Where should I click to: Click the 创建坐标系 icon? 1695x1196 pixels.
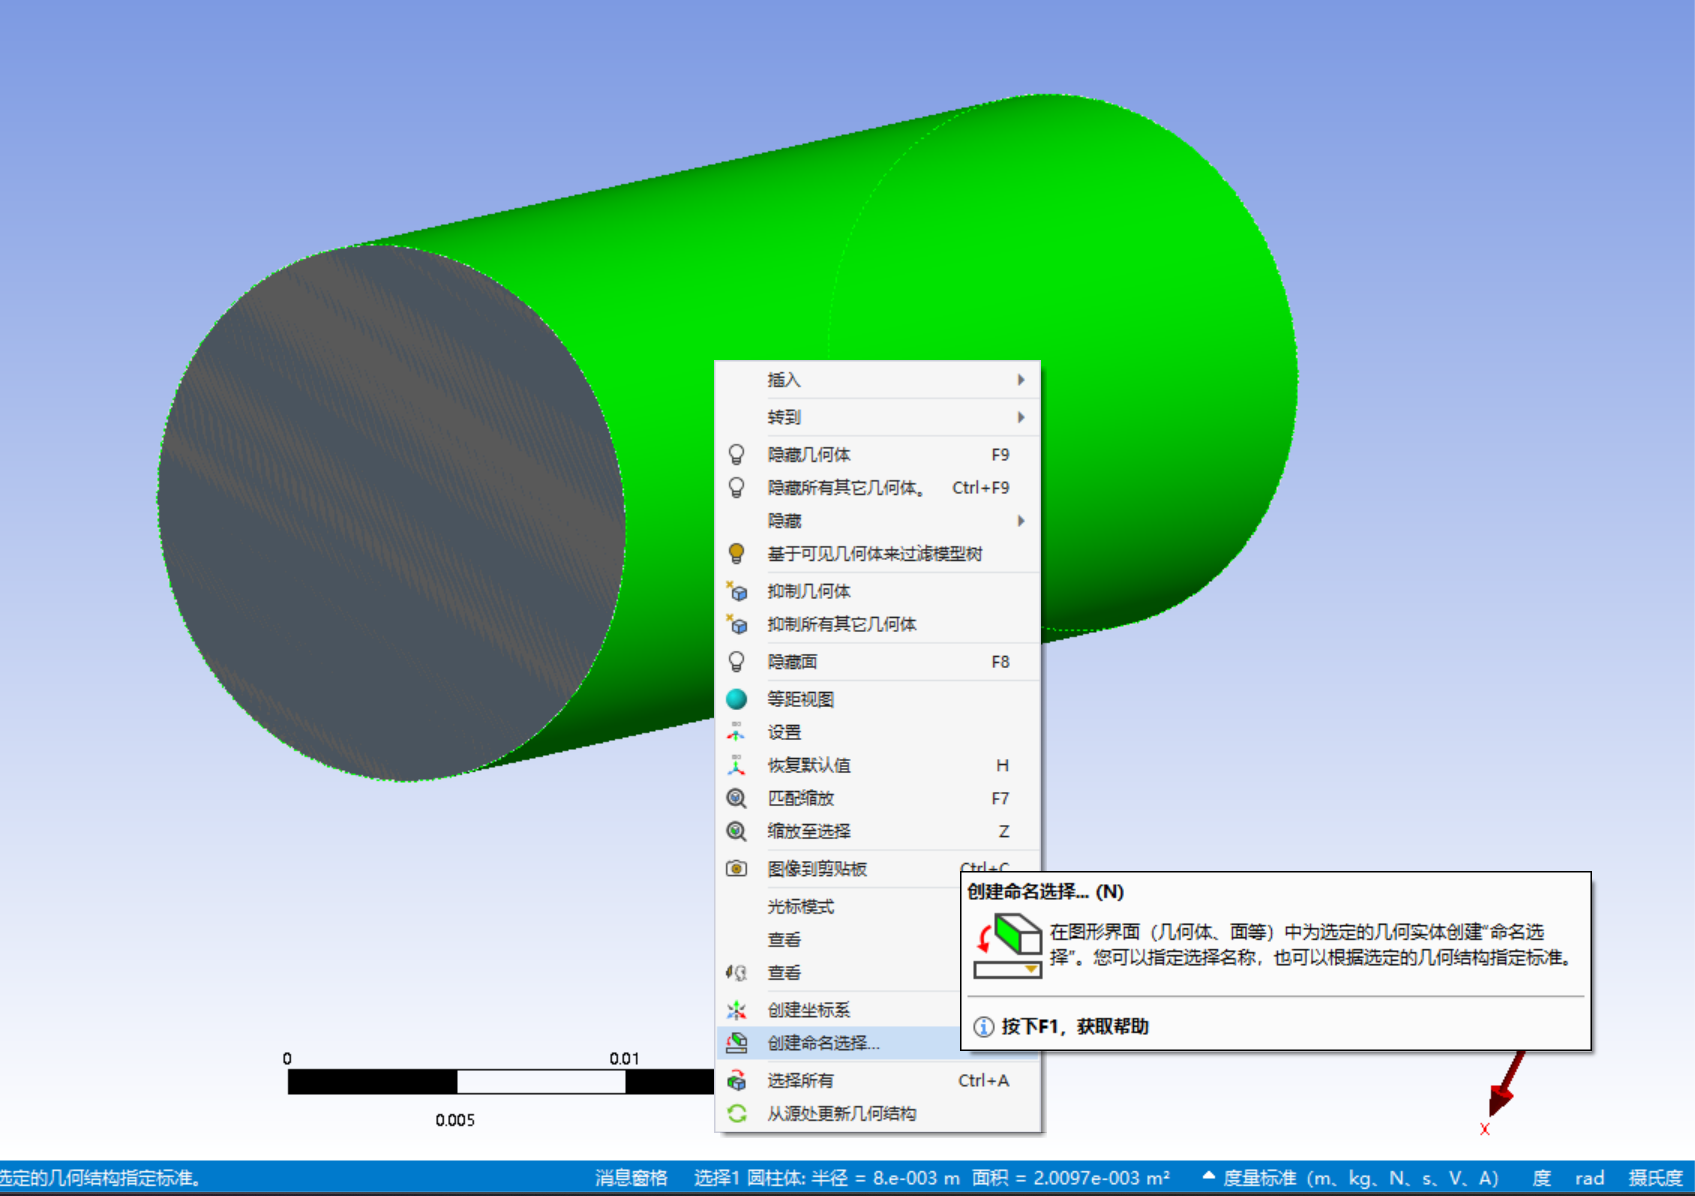pos(736,1010)
